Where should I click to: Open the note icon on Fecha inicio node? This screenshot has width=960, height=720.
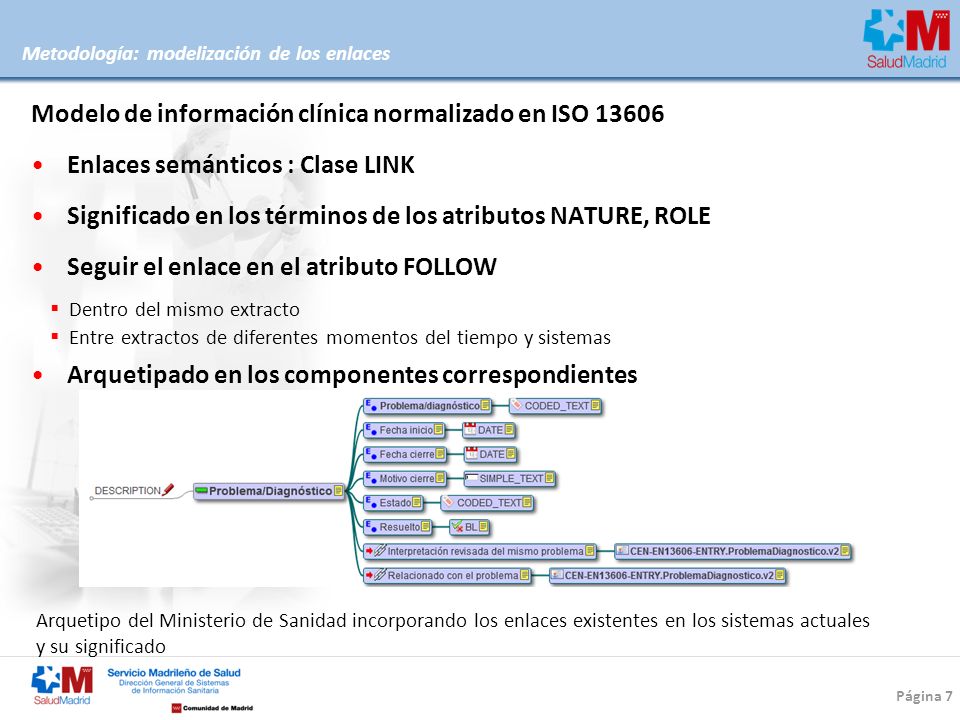438,430
